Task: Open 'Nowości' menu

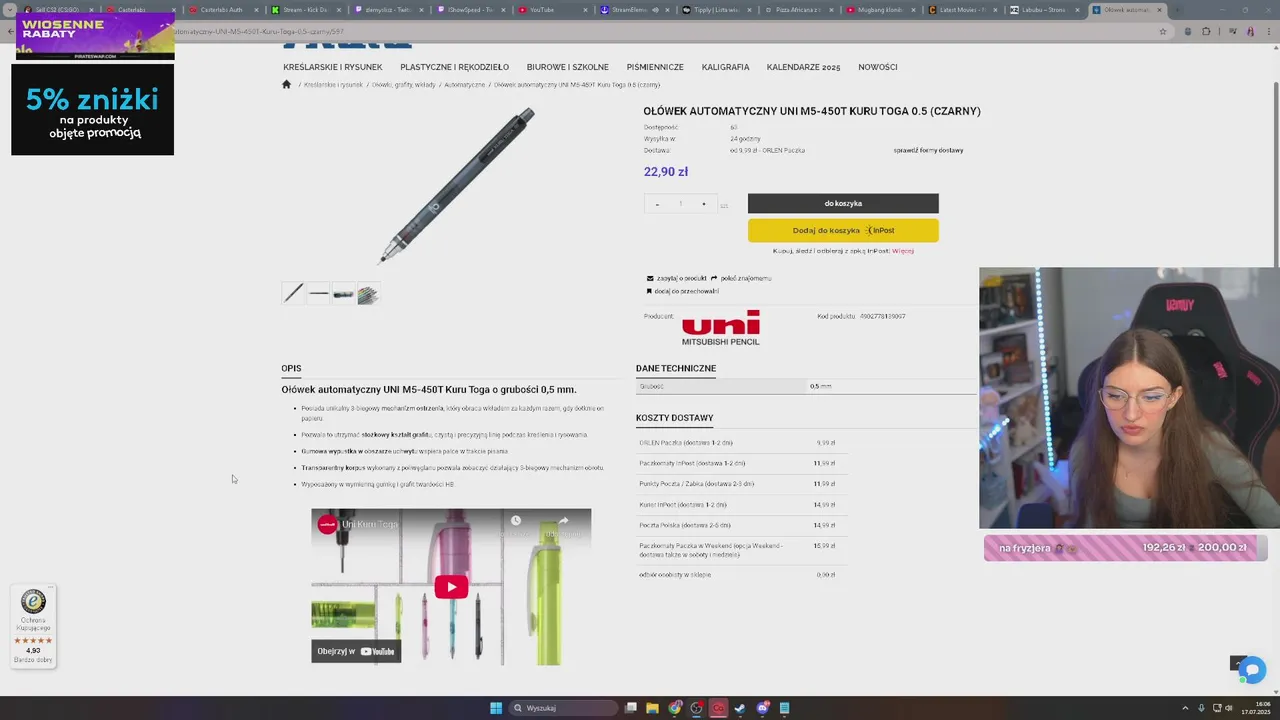Action: (x=878, y=67)
